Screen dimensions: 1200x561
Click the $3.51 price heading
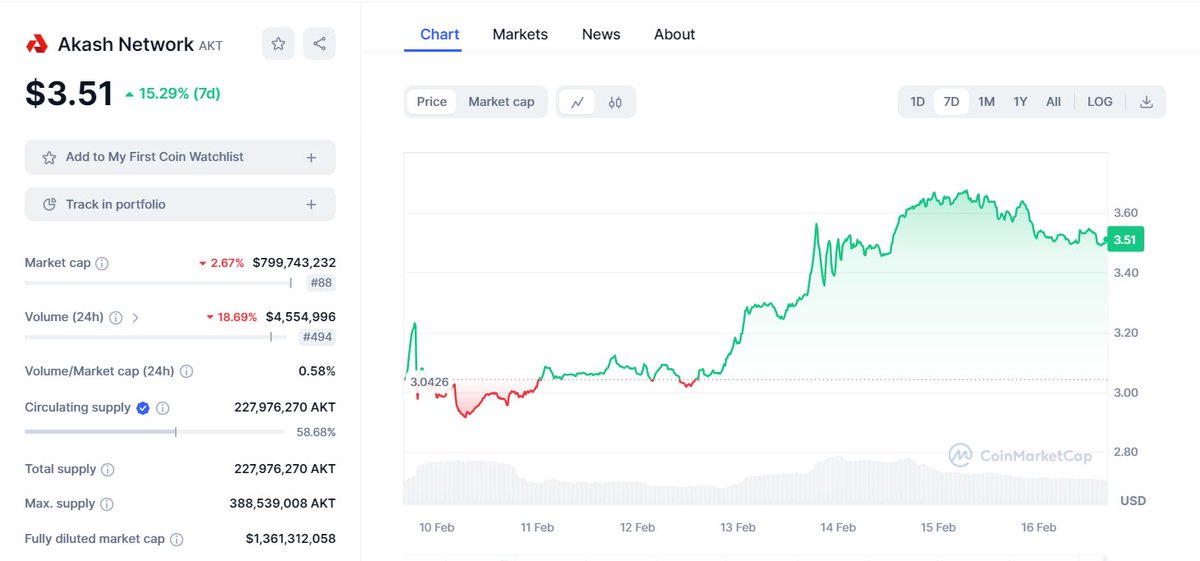click(69, 94)
